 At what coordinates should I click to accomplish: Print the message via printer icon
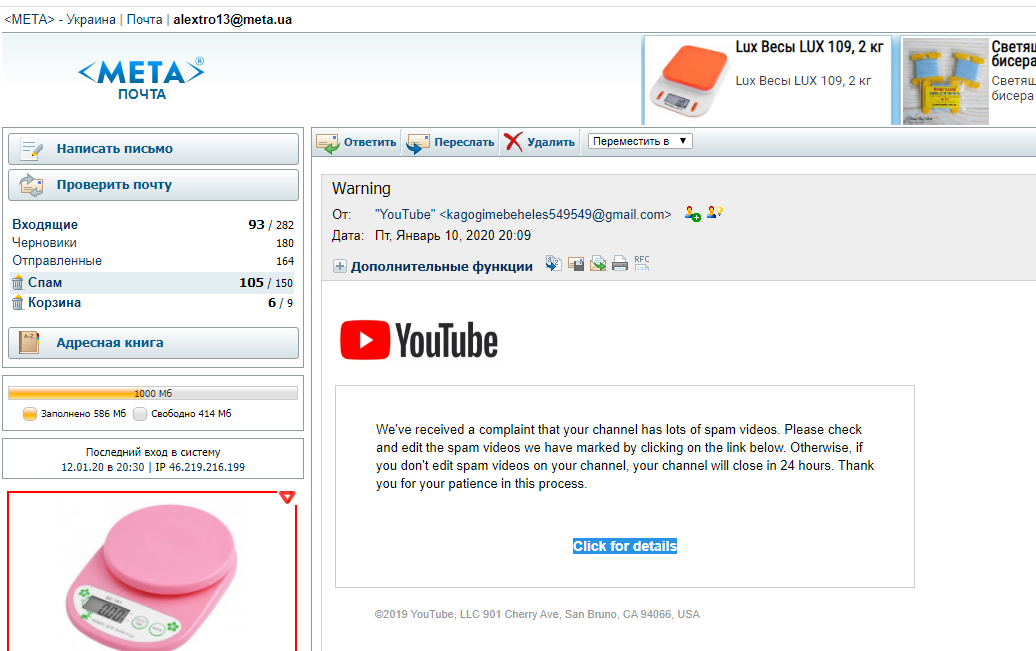[620, 264]
